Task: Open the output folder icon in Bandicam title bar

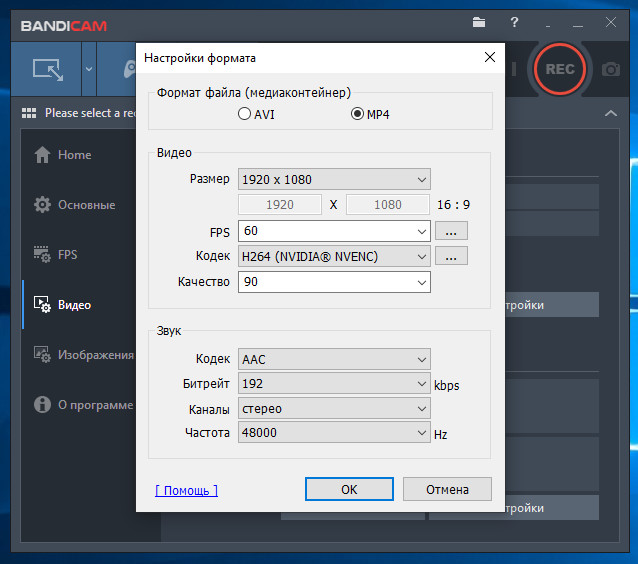Action: click(x=479, y=22)
